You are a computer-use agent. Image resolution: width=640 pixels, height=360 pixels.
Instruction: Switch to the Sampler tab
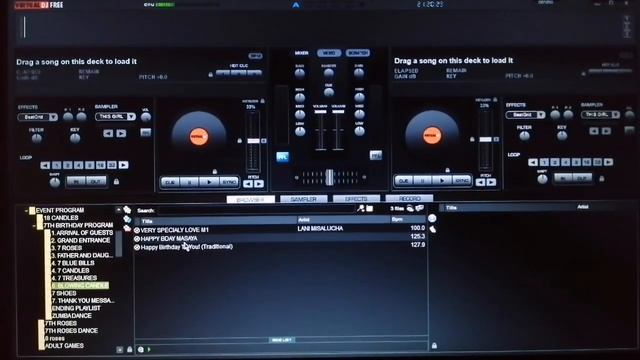tap(304, 199)
